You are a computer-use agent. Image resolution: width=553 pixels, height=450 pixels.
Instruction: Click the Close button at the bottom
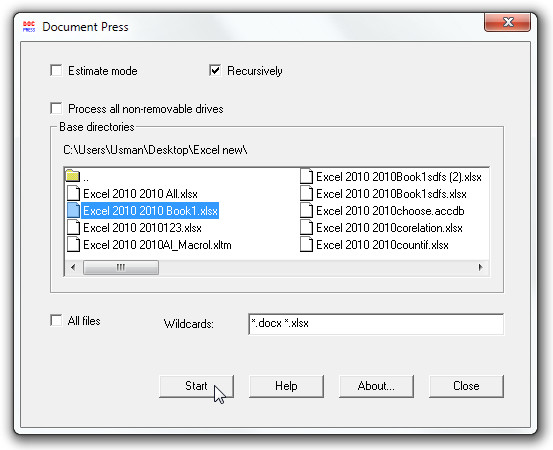click(466, 386)
